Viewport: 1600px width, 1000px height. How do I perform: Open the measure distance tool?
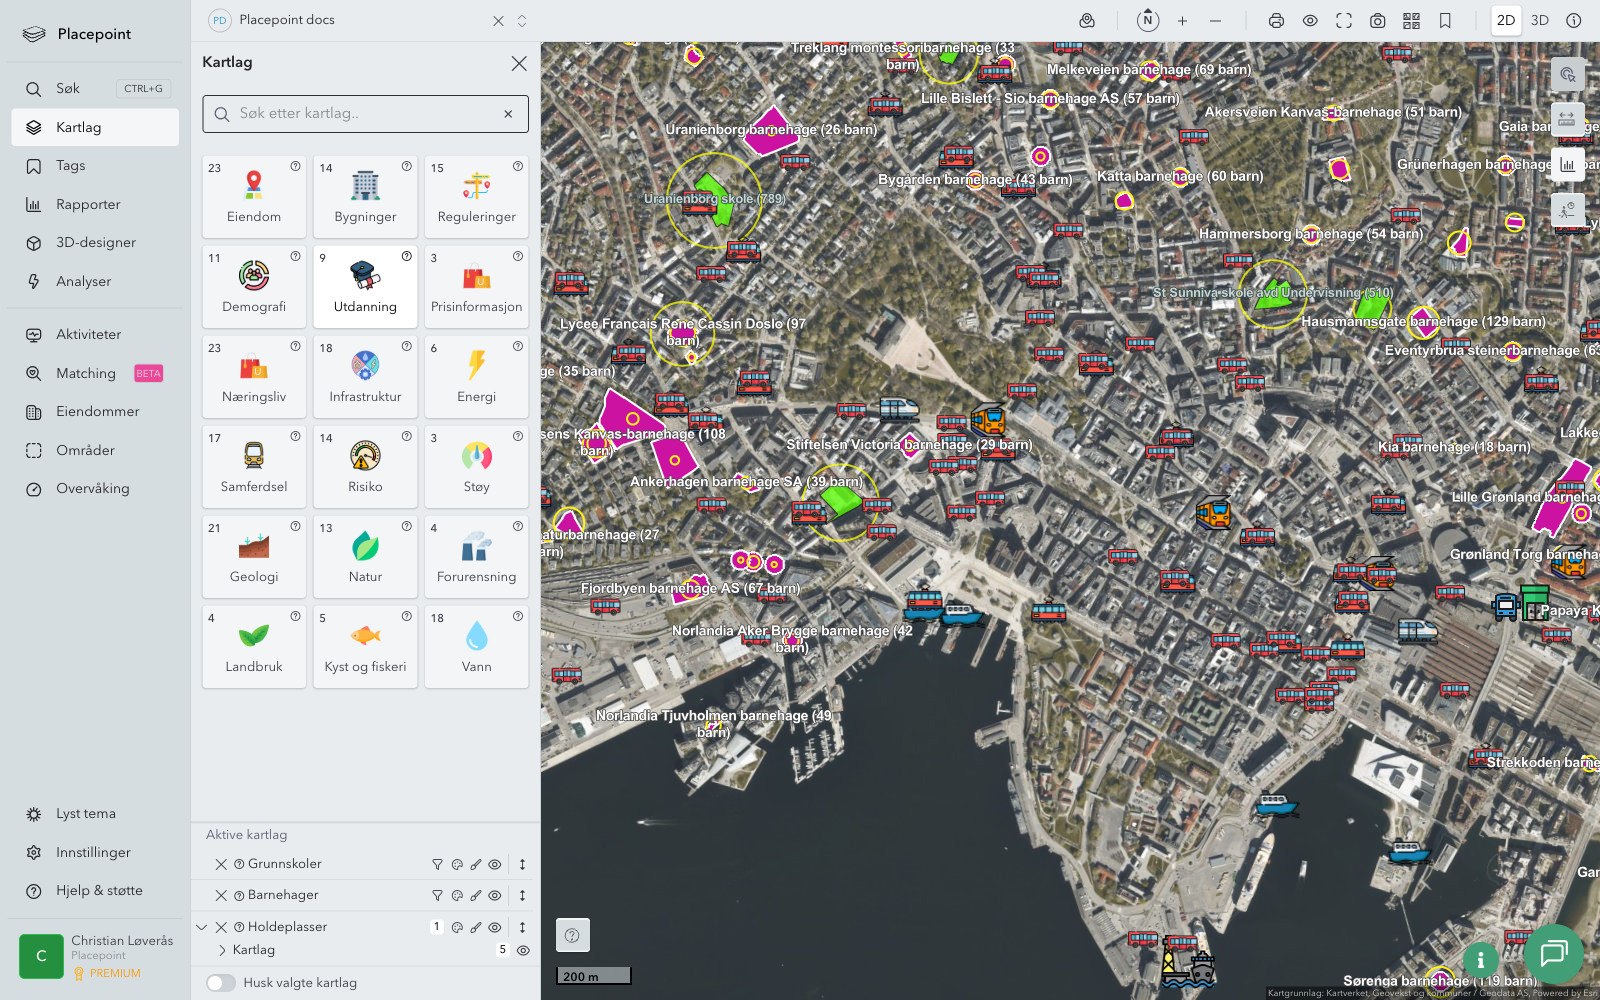(x=1567, y=119)
